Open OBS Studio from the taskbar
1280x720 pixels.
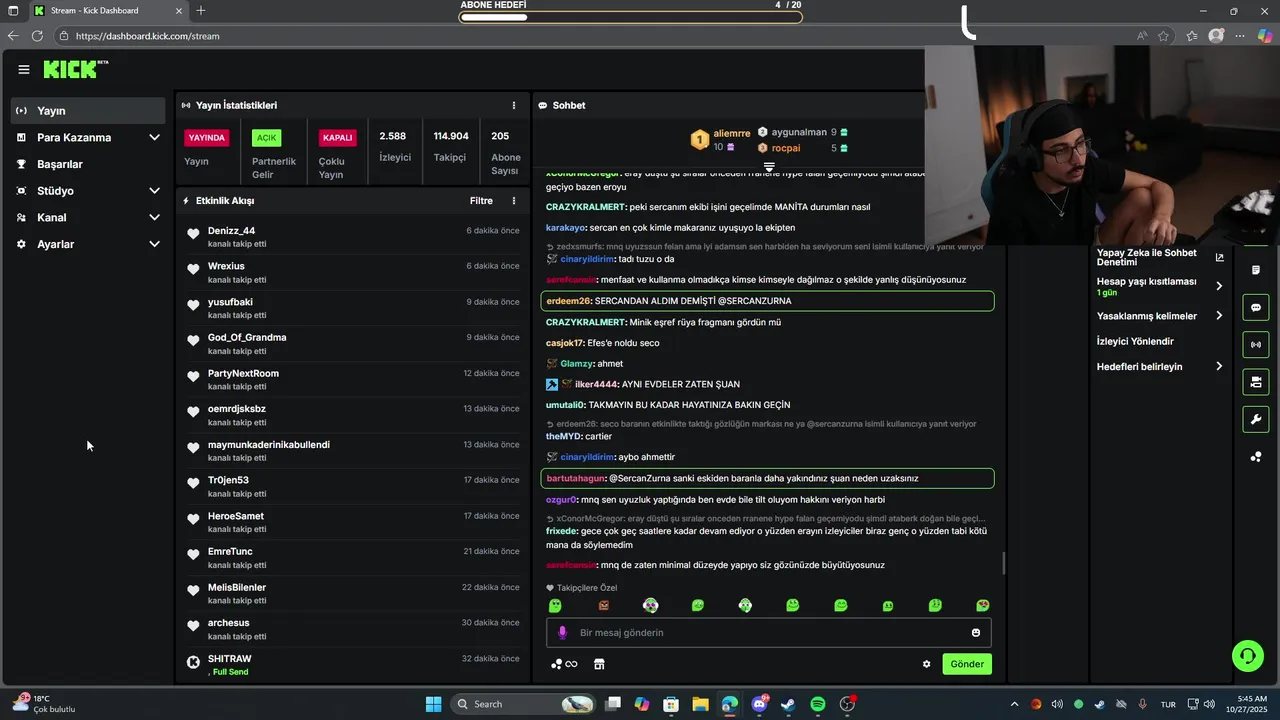(x=847, y=704)
